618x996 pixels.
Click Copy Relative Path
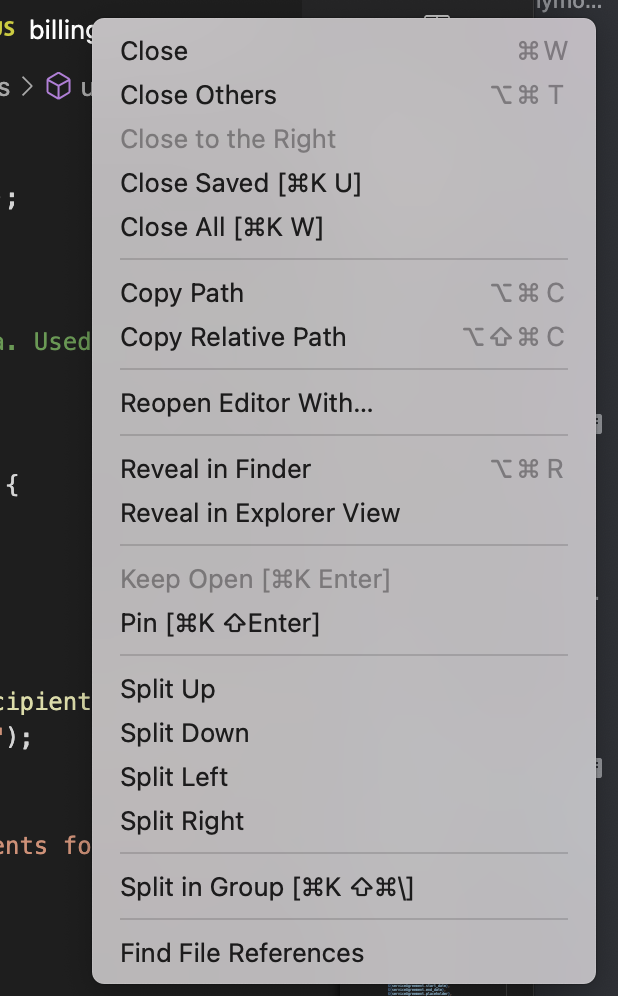point(233,337)
